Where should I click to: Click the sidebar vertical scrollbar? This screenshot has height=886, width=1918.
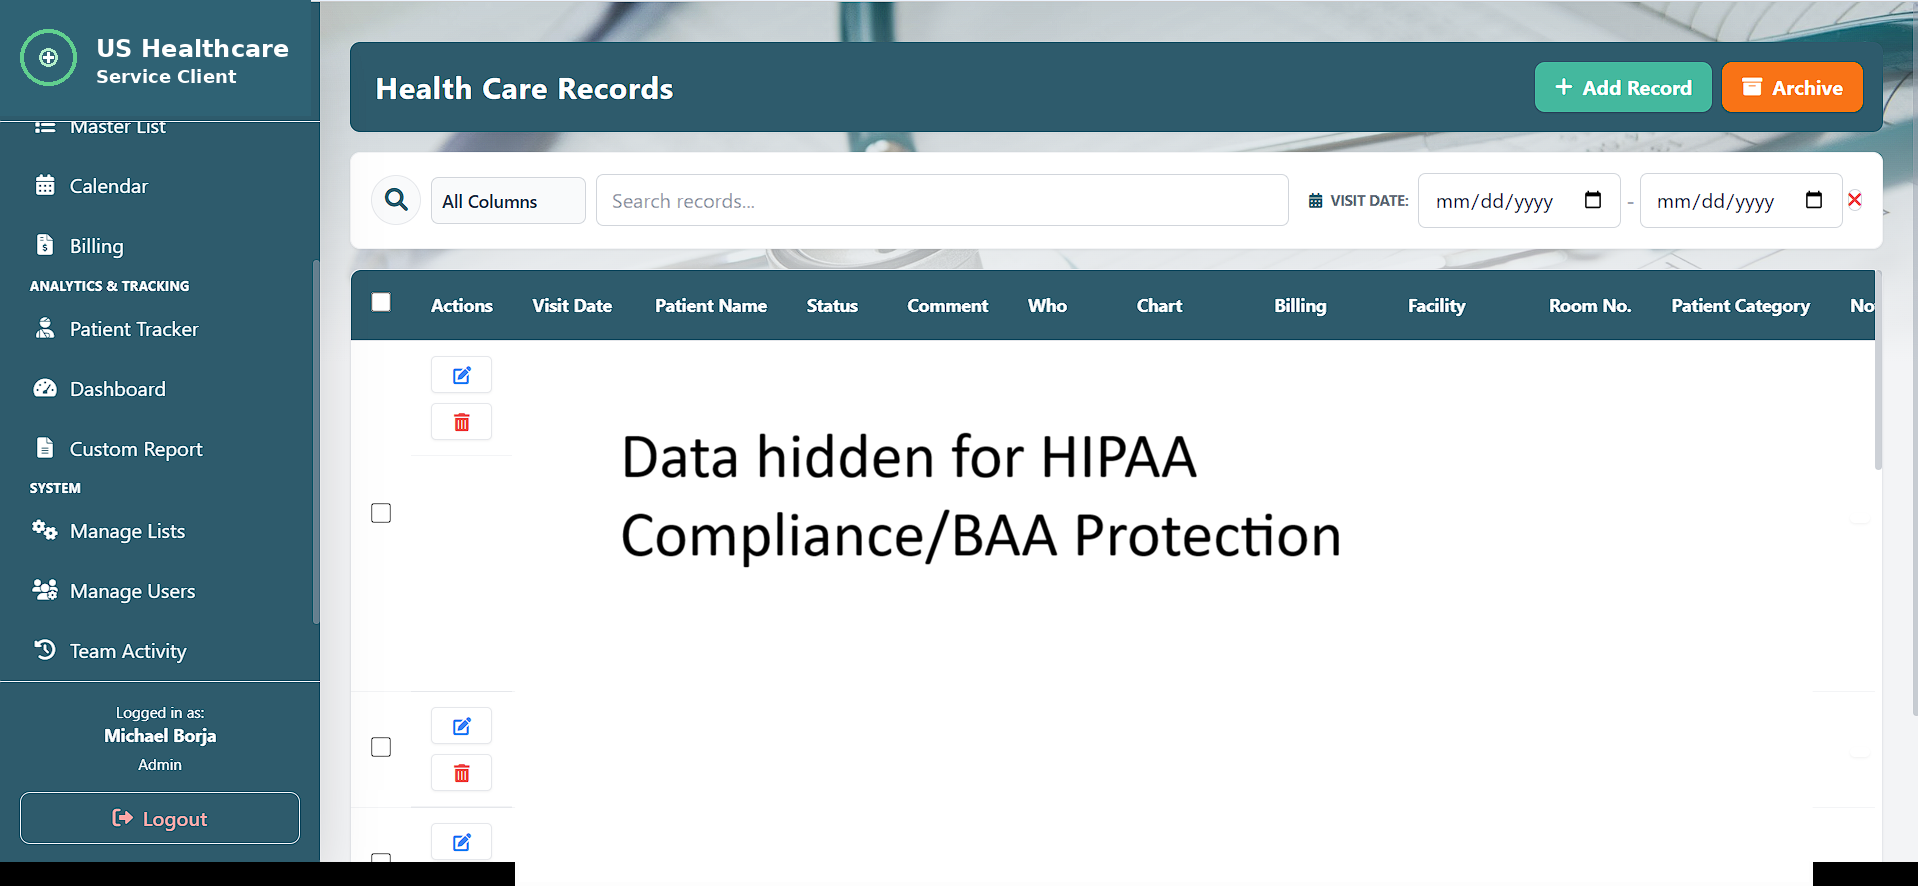(x=316, y=441)
